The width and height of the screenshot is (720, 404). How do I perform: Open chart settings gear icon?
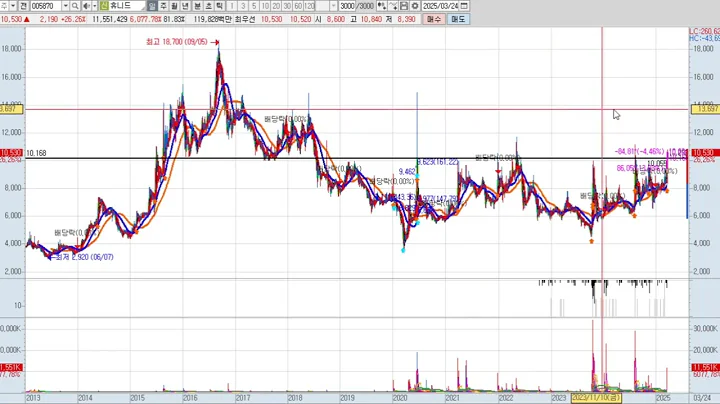[415, 6]
